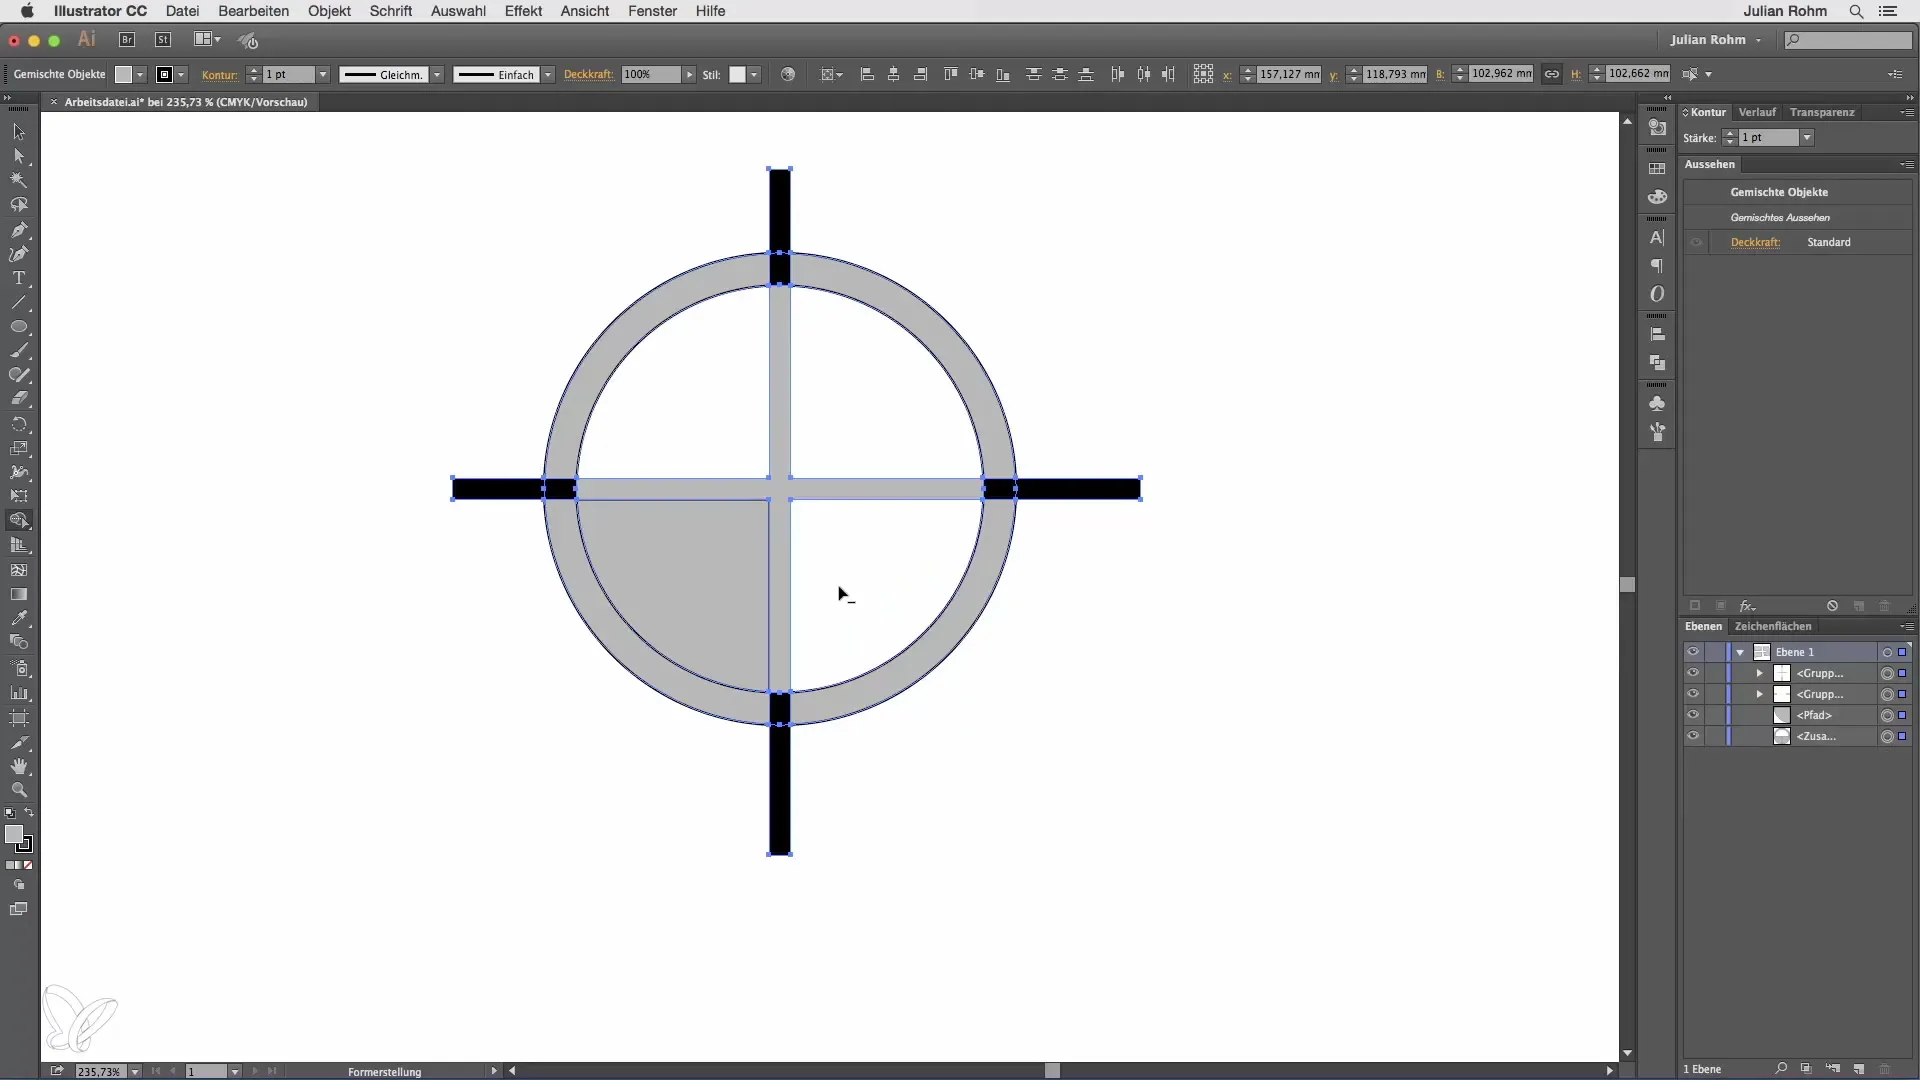Toggle constrain width and height proportions link

(1551, 74)
